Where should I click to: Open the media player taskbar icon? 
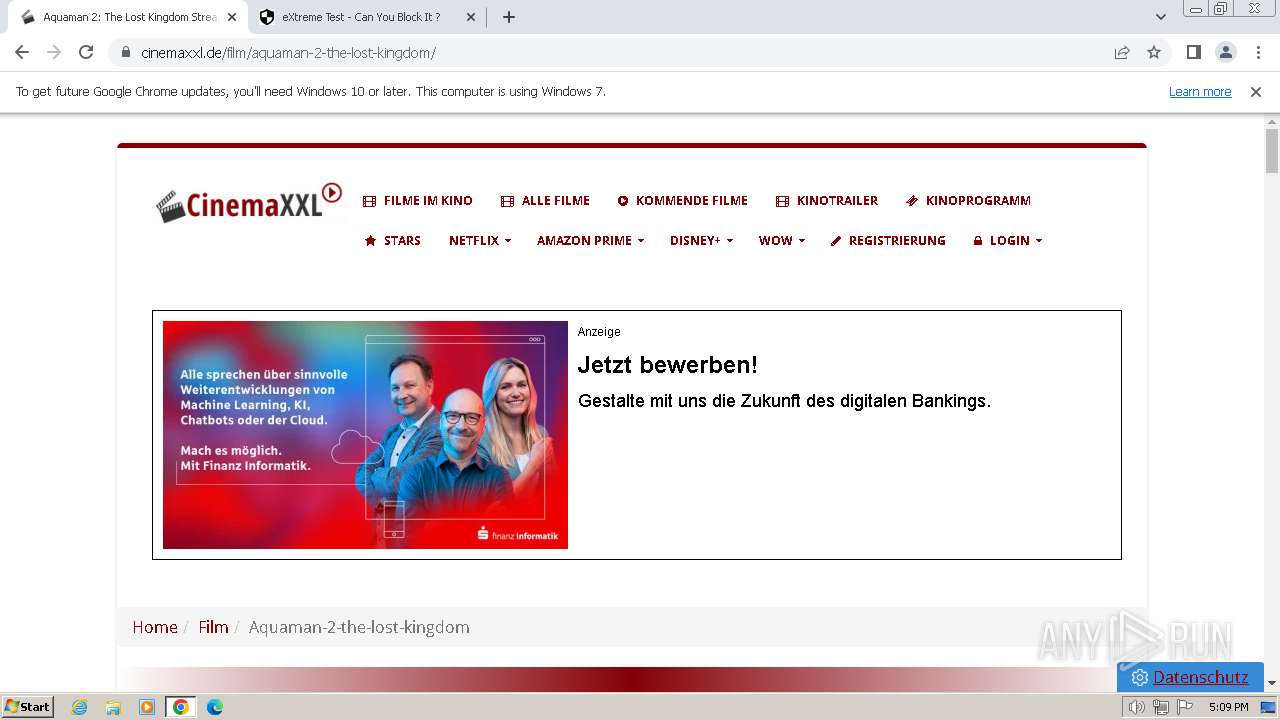(147, 707)
